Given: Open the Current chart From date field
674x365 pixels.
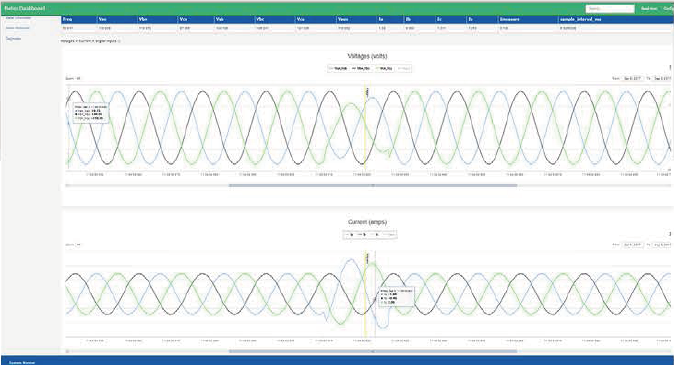Looking at the screenshot, I should coord(633,245).
